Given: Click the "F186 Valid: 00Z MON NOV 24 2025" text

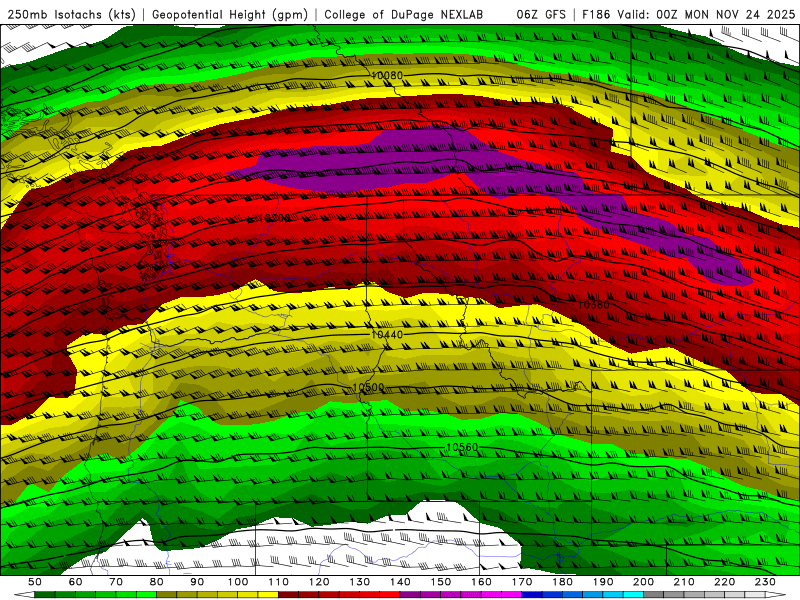Looking at the screenshot, I should [689, 15].
